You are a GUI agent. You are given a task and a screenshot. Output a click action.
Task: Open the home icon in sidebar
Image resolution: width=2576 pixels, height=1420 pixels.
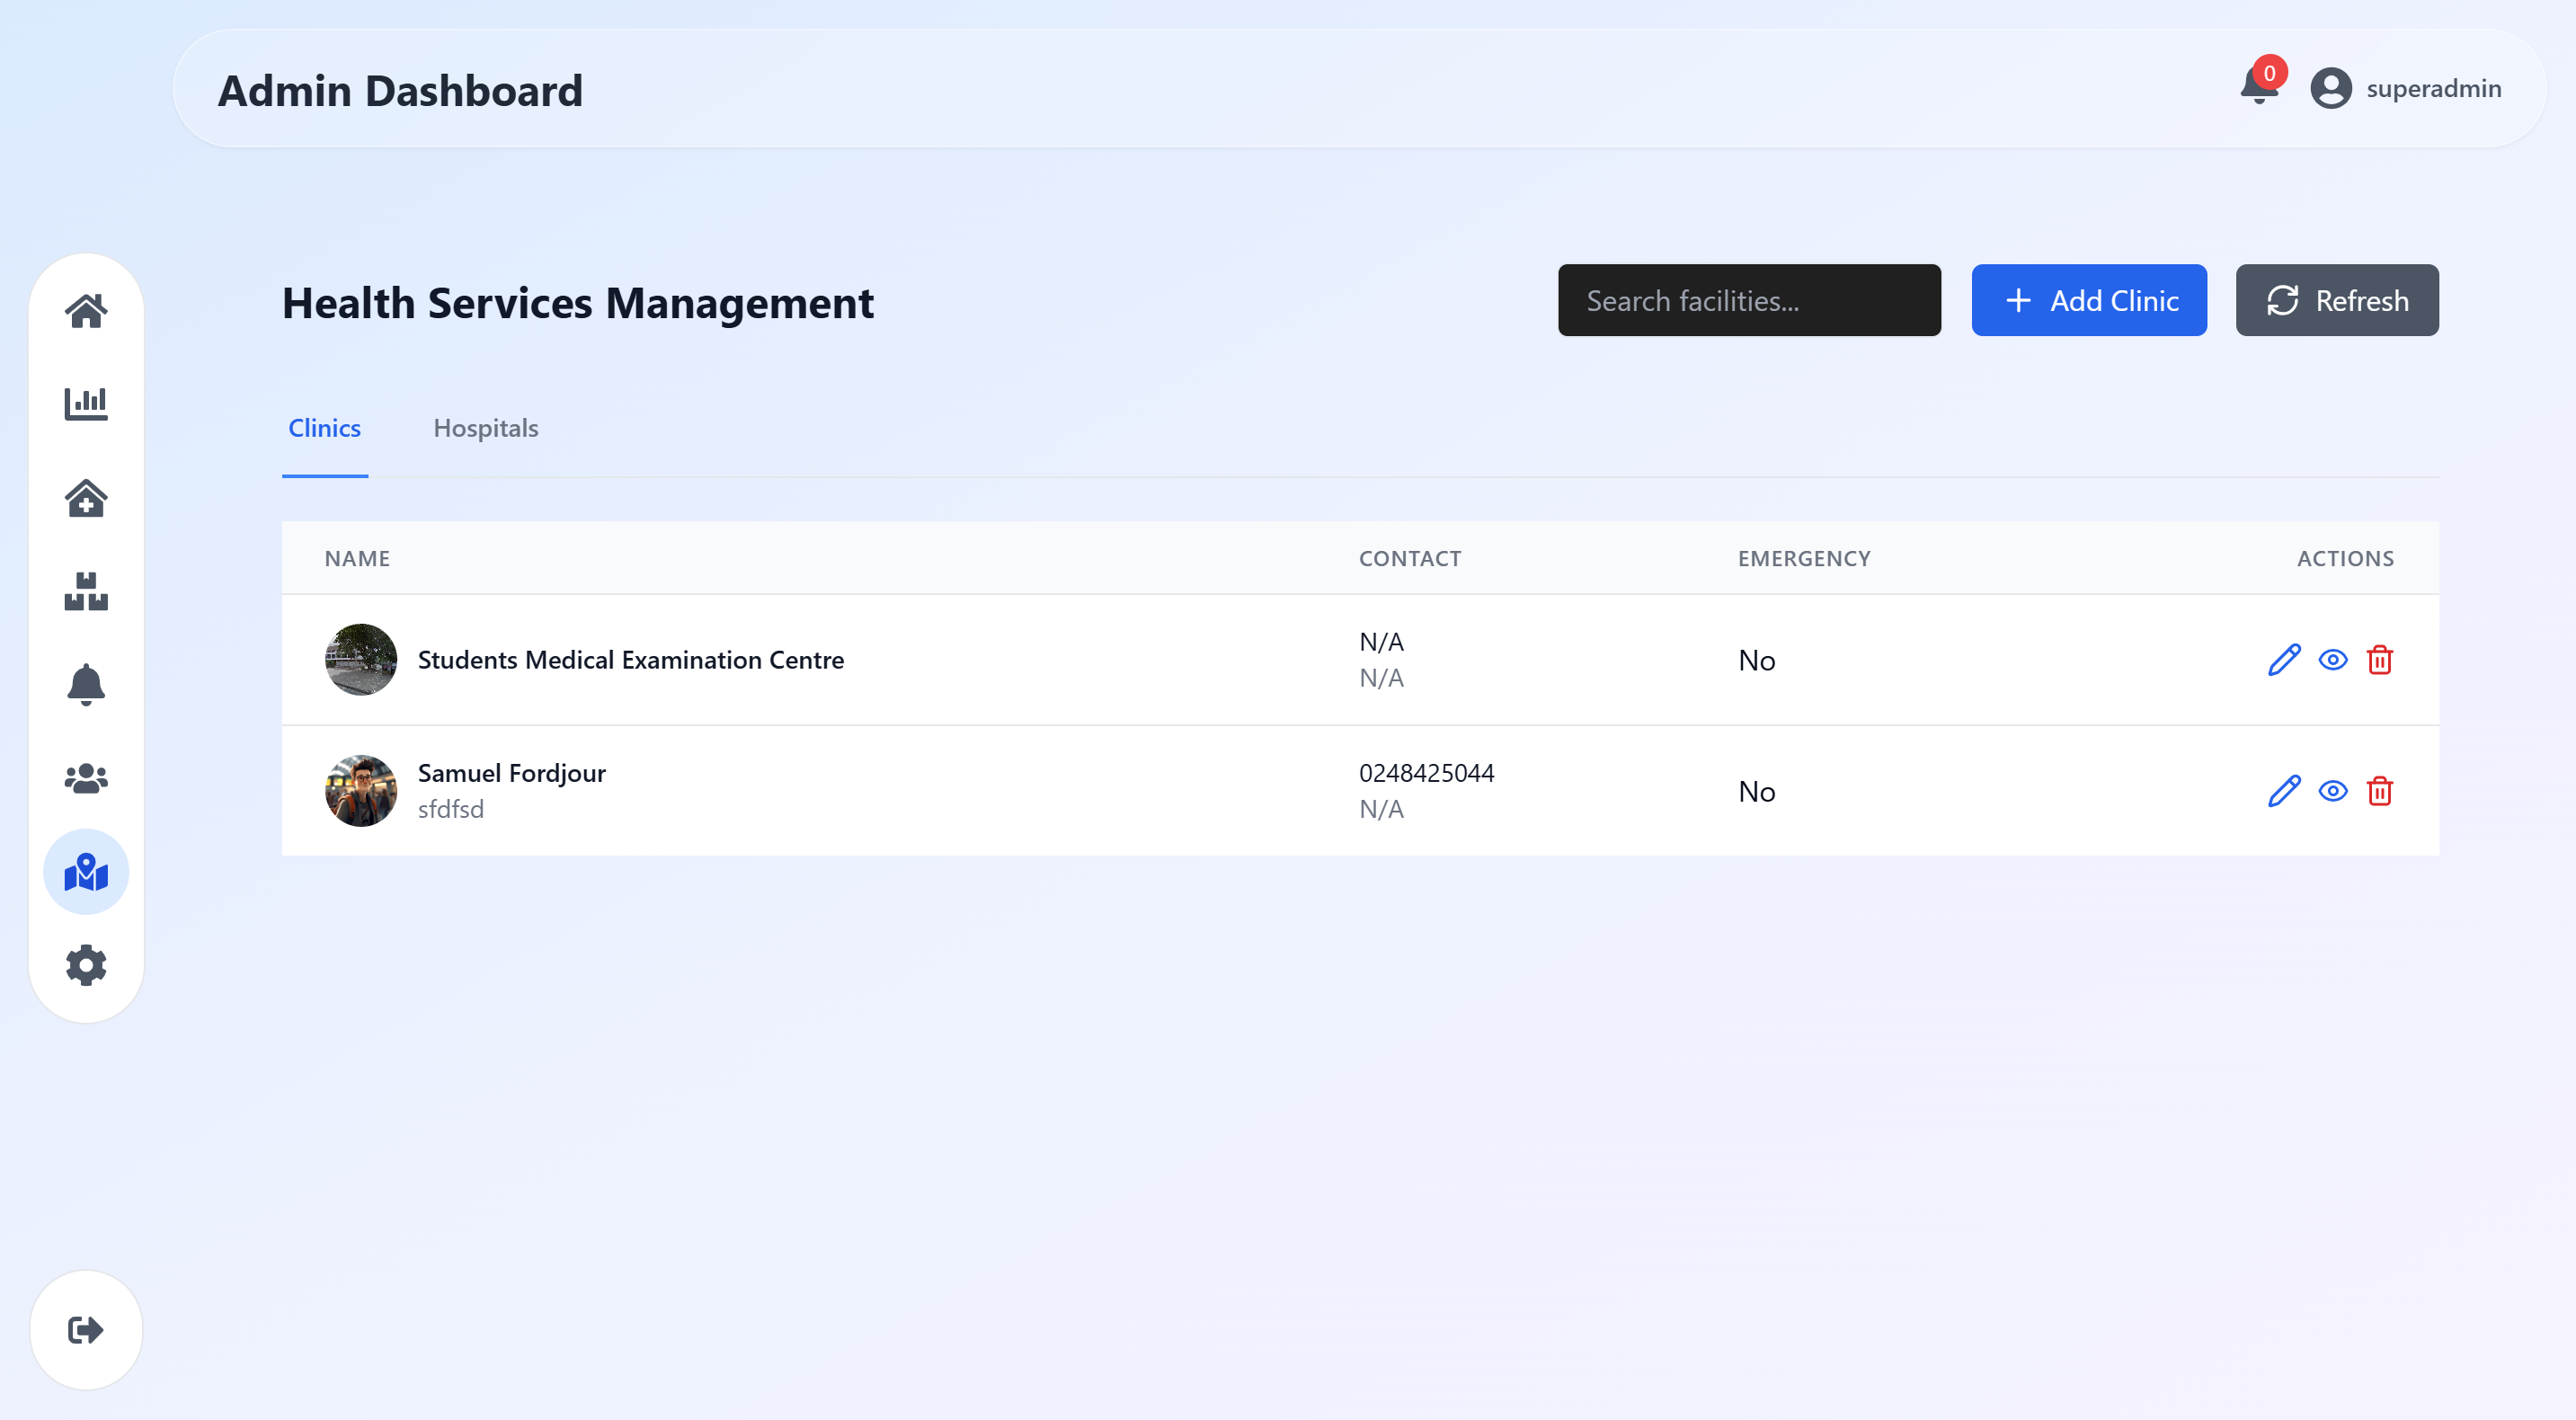pyautogui.click(x=86, y=311)
